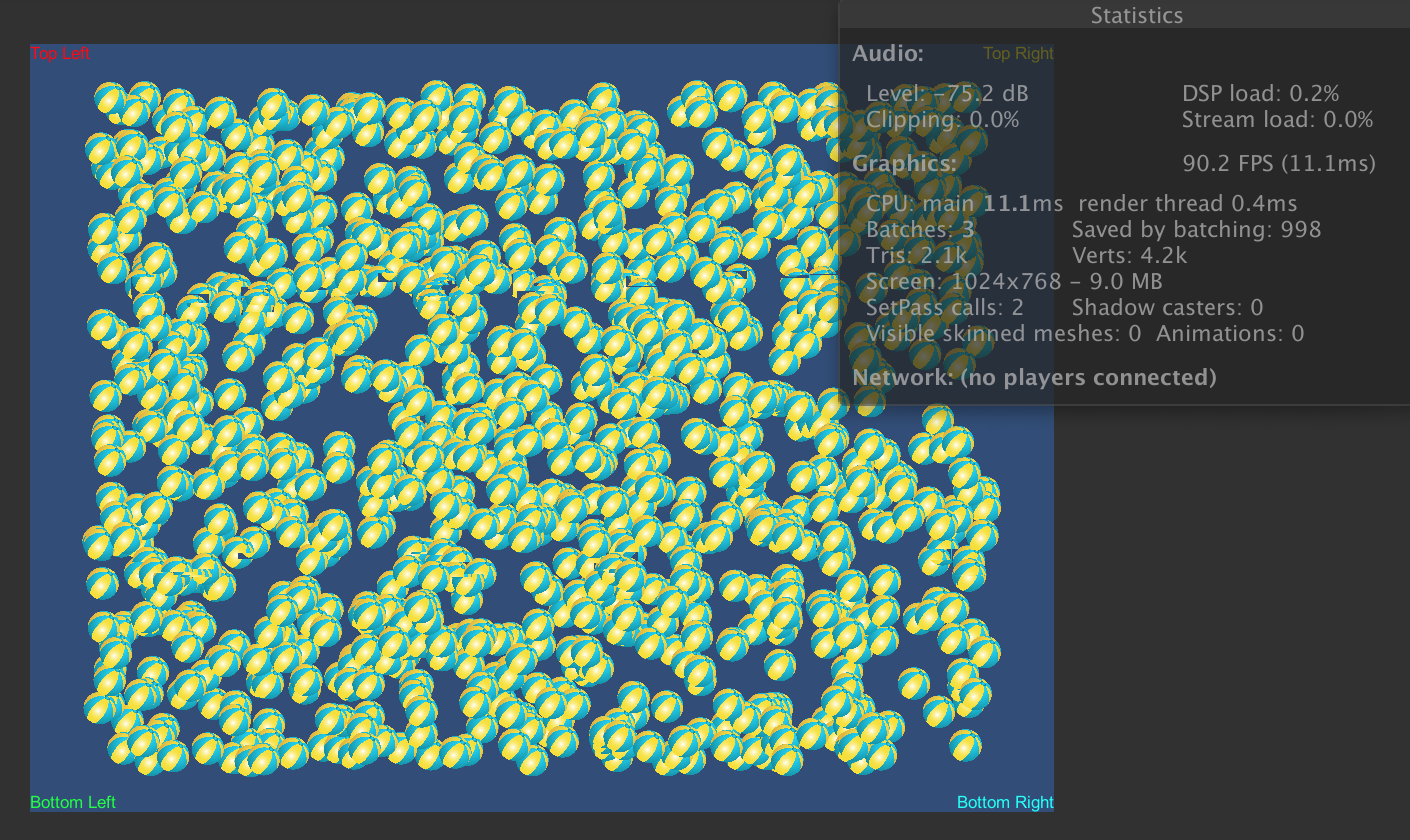Select the cyan Bottom Right label
This screenshot has width=1410, height=840.
(x=1005, y=802)
